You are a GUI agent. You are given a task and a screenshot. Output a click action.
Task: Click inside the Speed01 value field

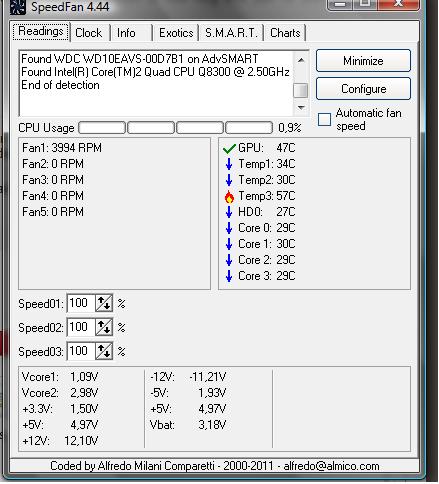point(81,303)
